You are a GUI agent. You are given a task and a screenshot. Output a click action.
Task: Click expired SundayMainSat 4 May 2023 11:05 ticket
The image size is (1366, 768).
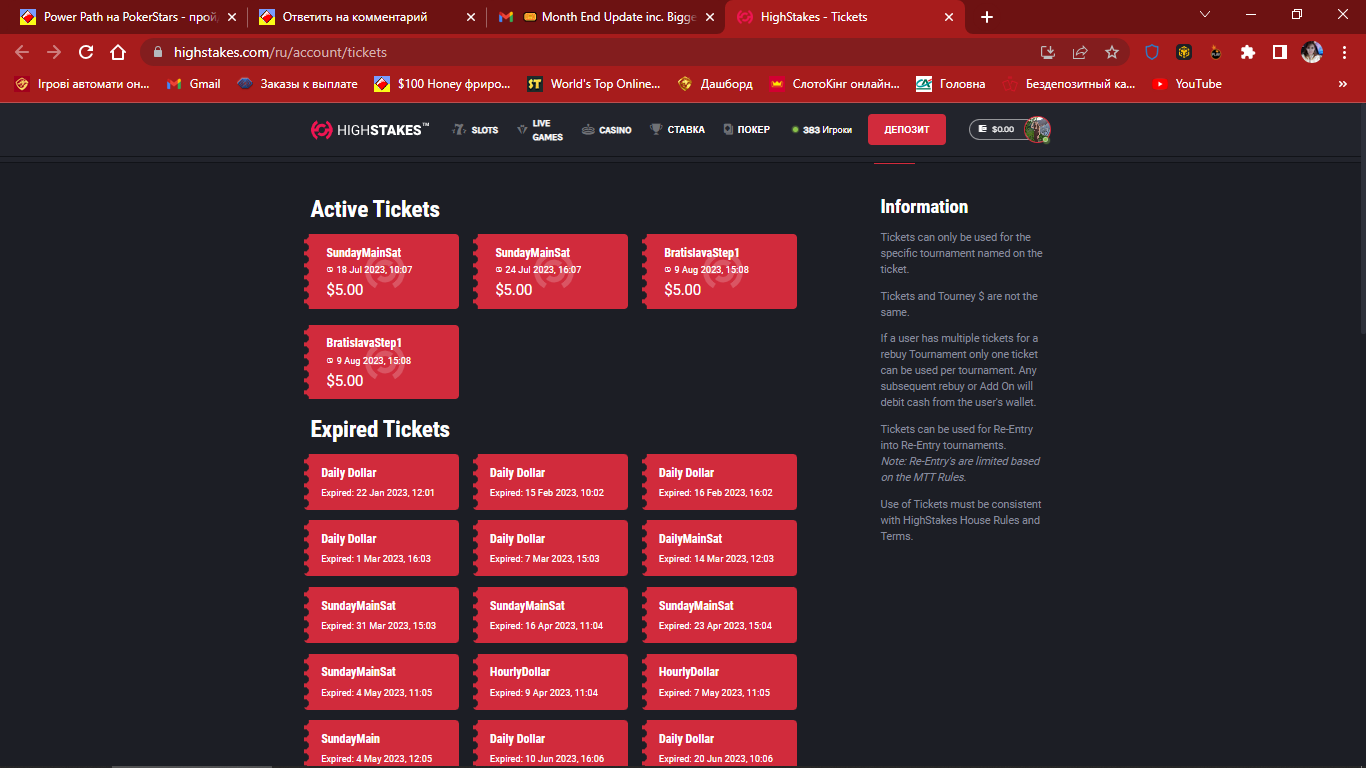381,682
